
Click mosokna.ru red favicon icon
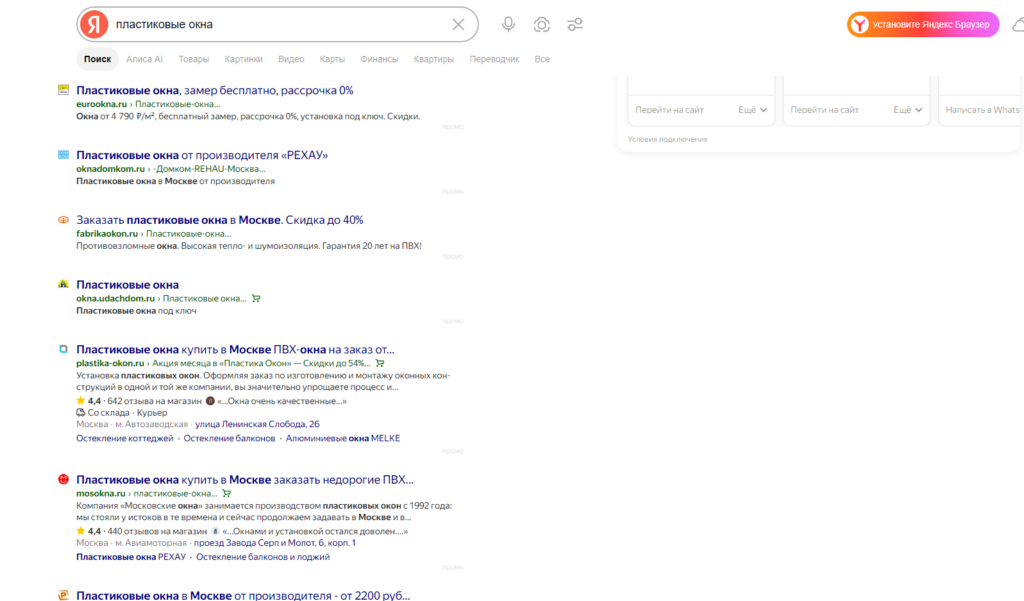pyautogui.click(x=63, y=479)
